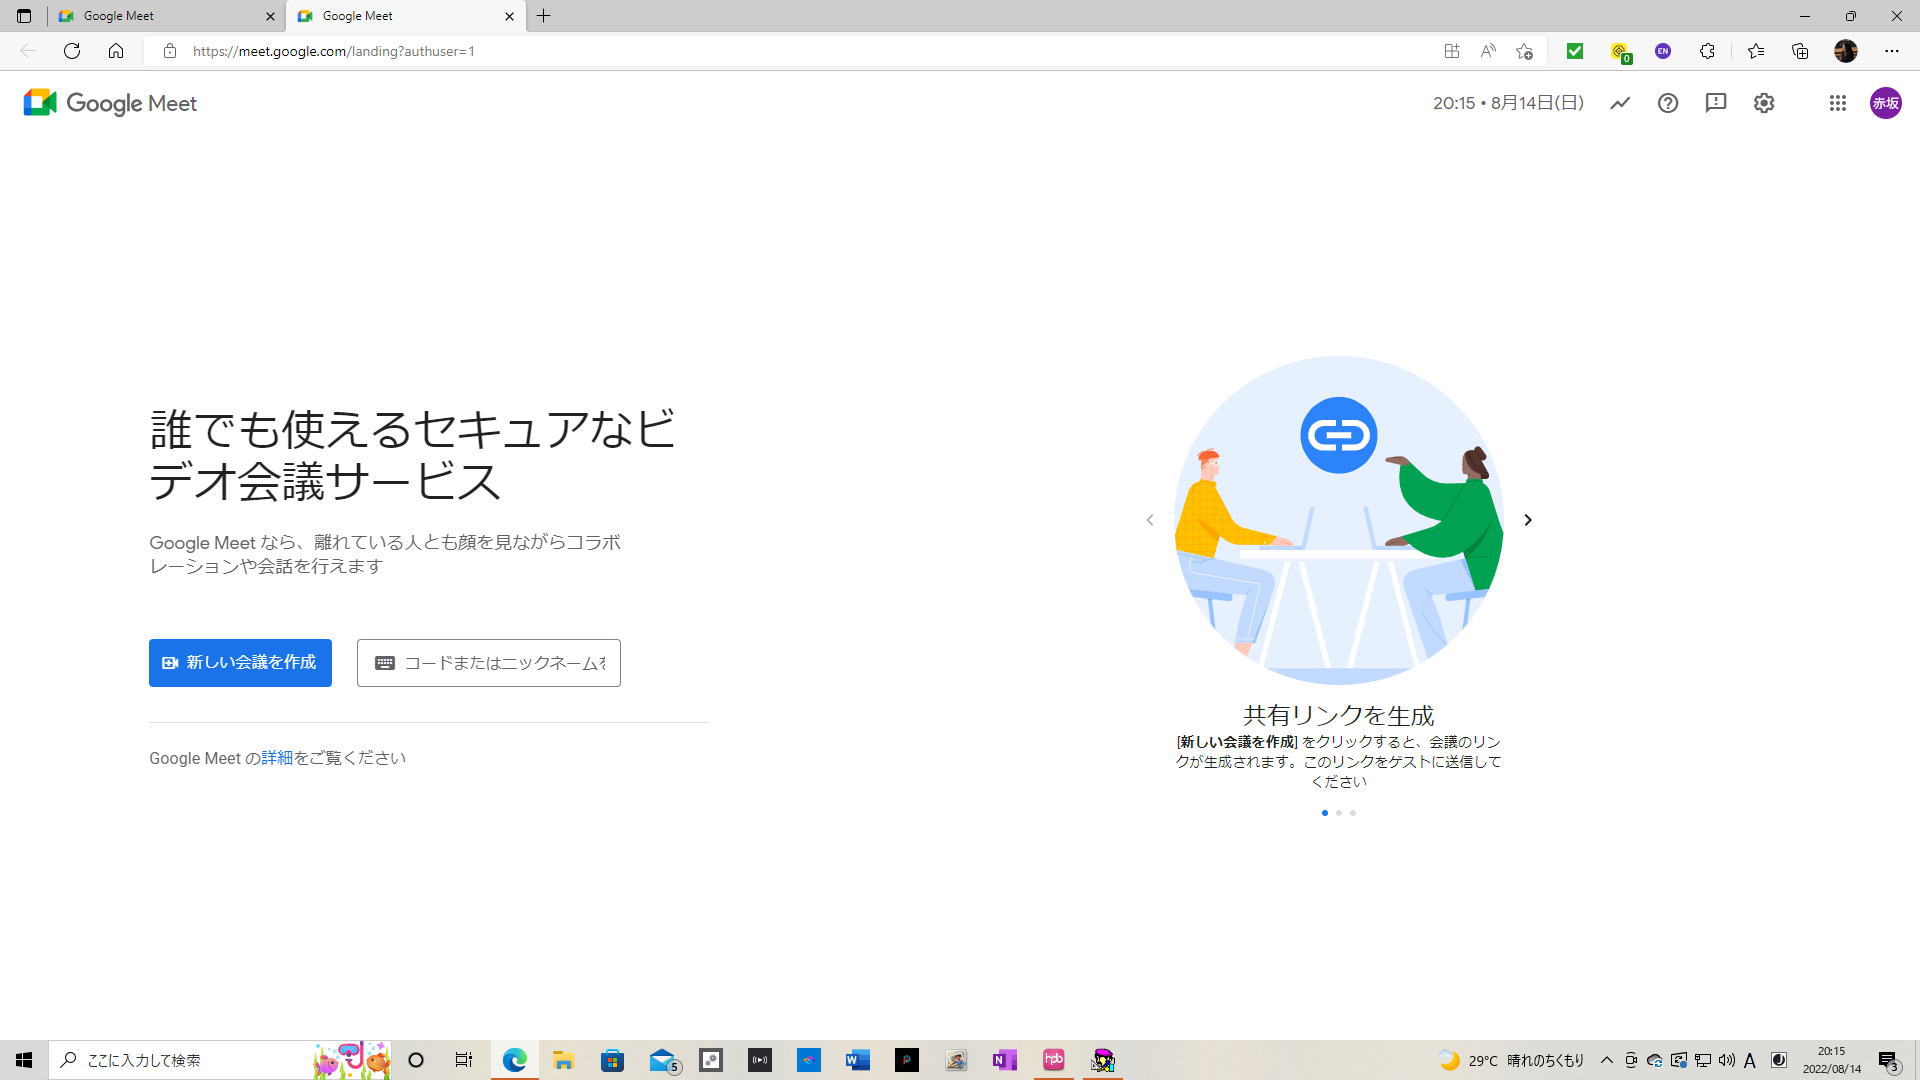The width and height of the screenshot is (1920, 1080).
Task: Open the Meet help question-mark icon
Action: [1668, 103]
